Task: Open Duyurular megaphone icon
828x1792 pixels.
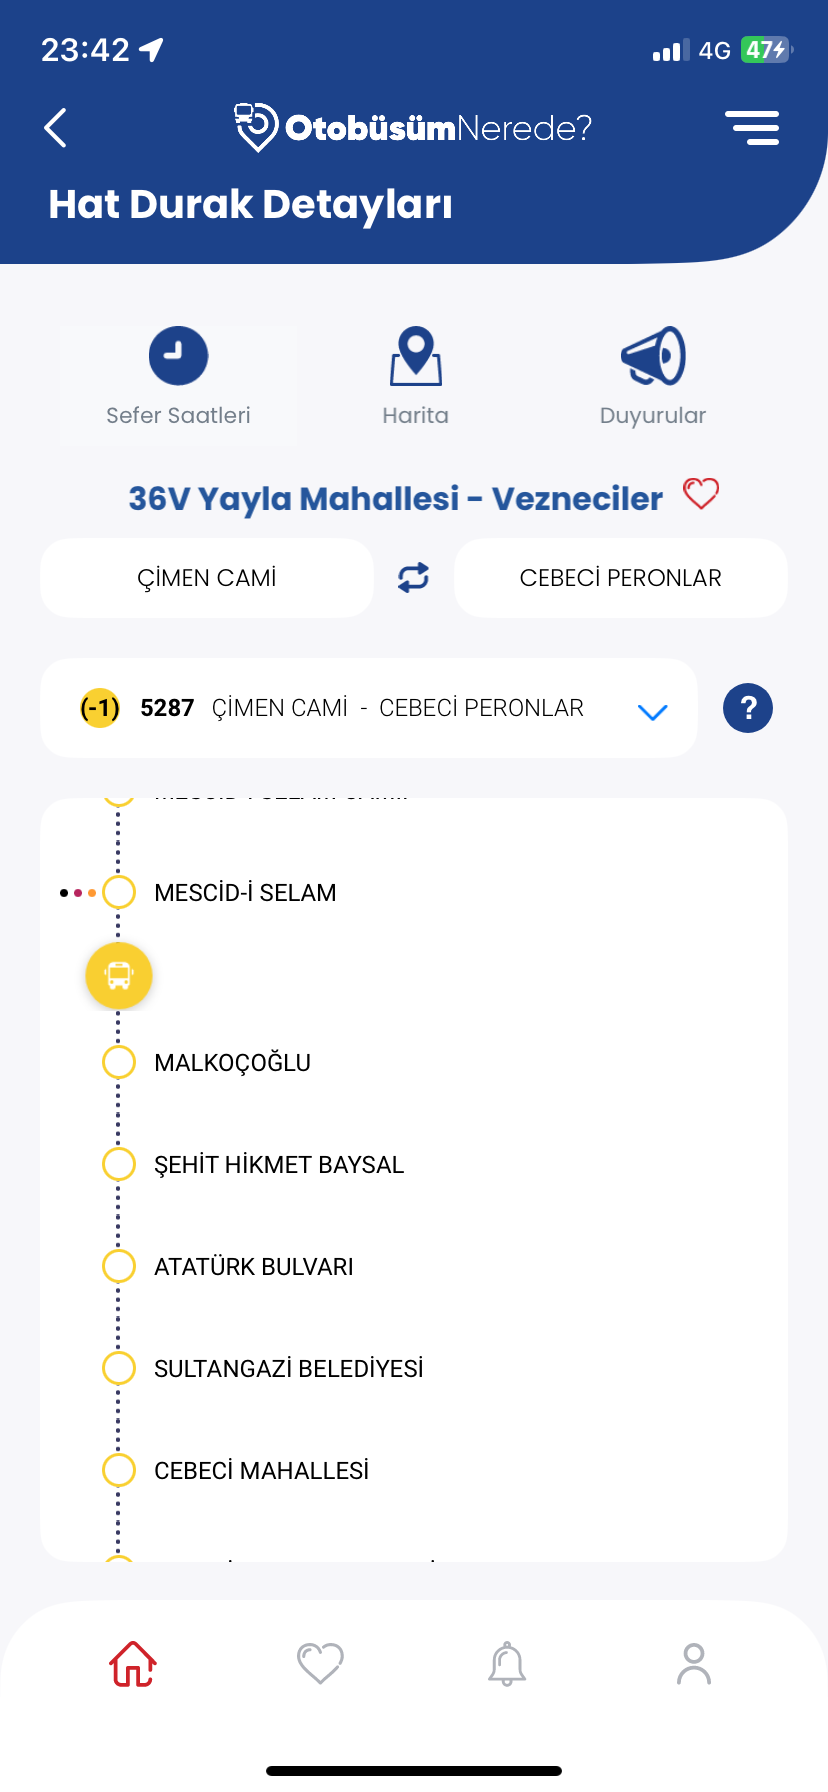Action: coord(653,356)
